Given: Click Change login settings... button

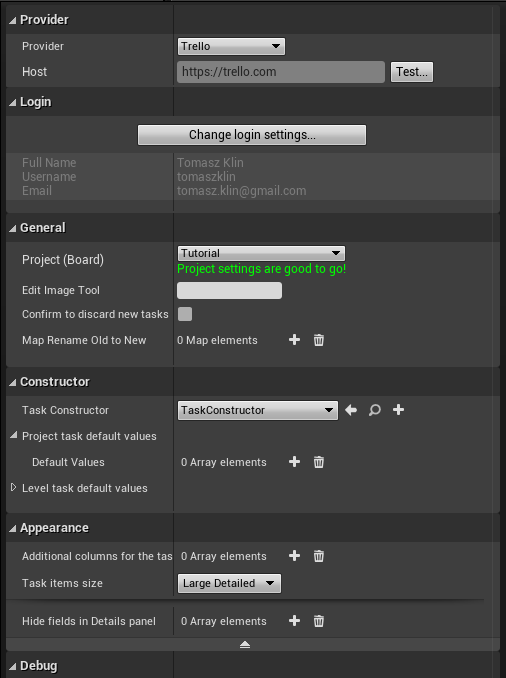Looking at the screenshot, I should [x=252, y=135].
